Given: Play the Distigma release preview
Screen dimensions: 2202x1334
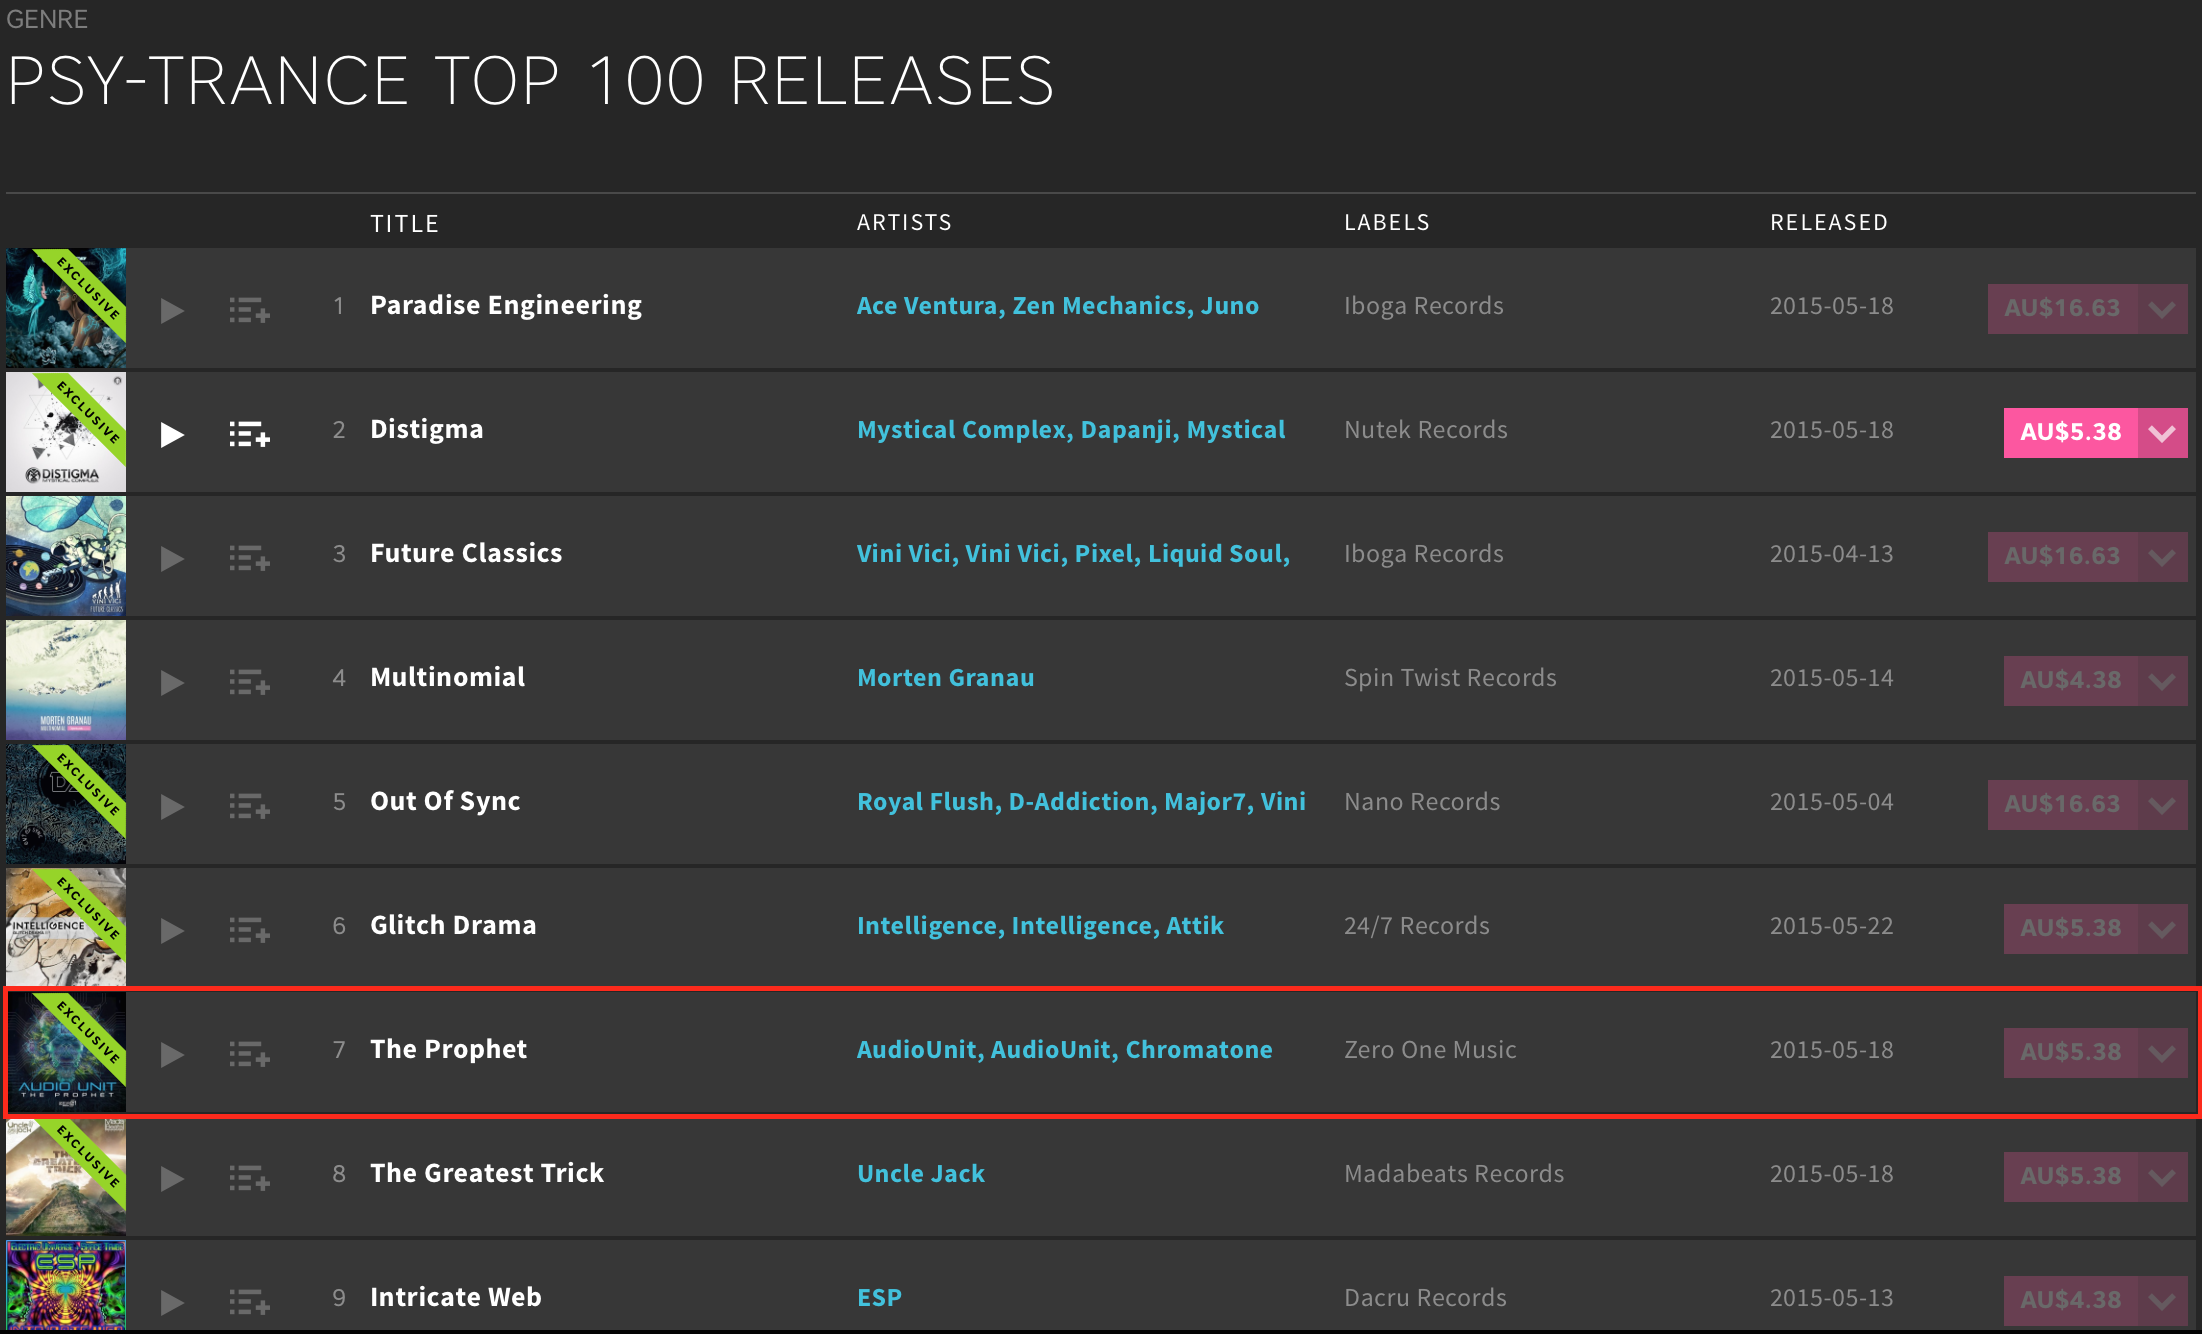Looking at the screenshot, I should 172,434.
